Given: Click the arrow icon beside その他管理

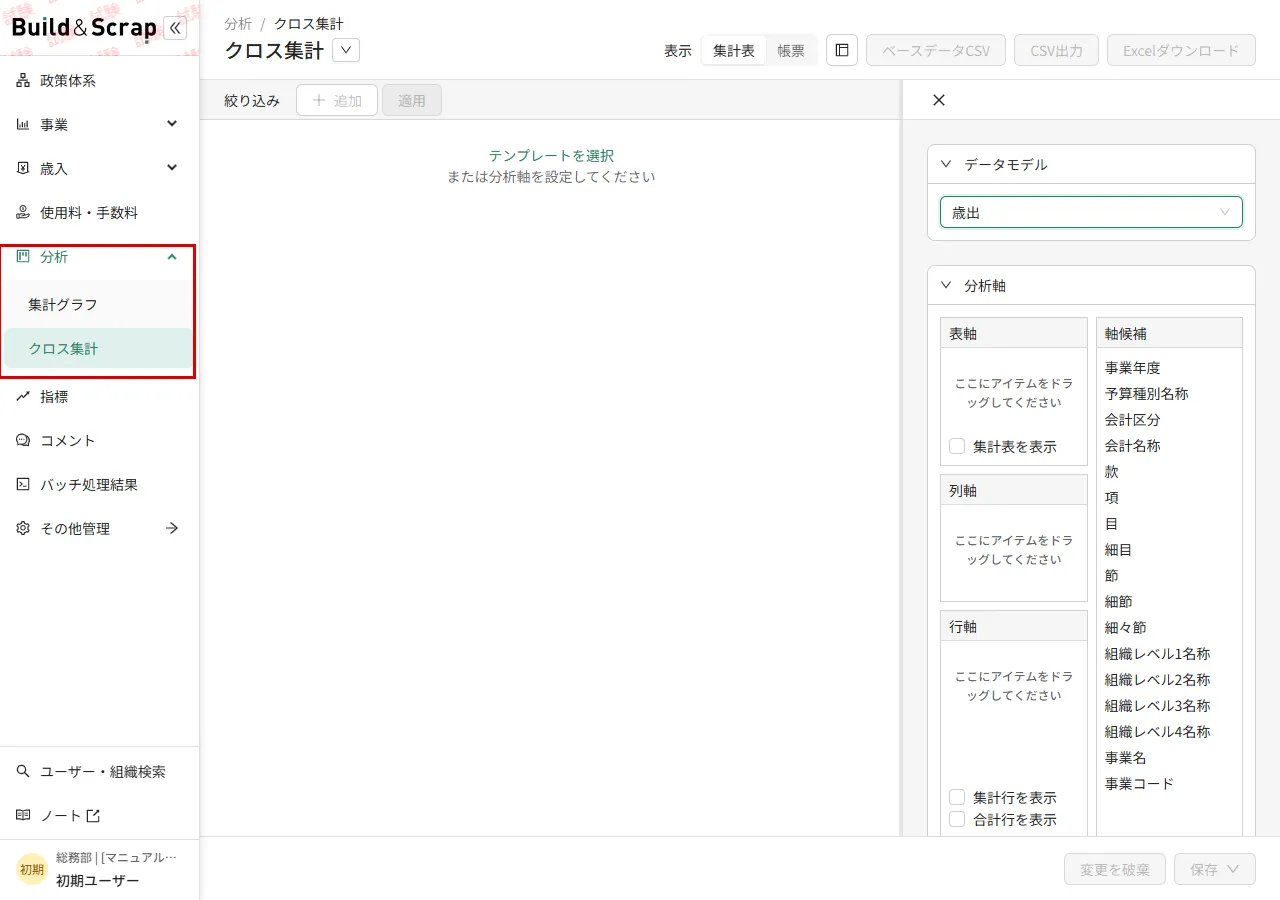Looking at the screenshot, I should click(x=172, y=529).
